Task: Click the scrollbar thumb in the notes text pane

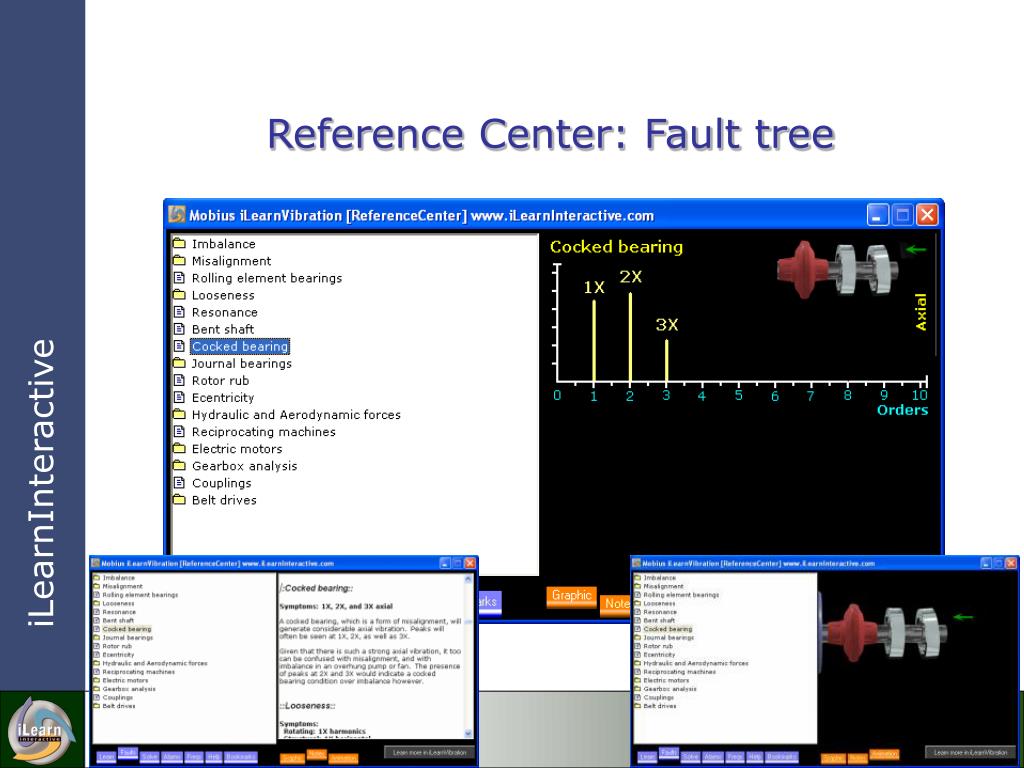Action: tap(468, 622)
